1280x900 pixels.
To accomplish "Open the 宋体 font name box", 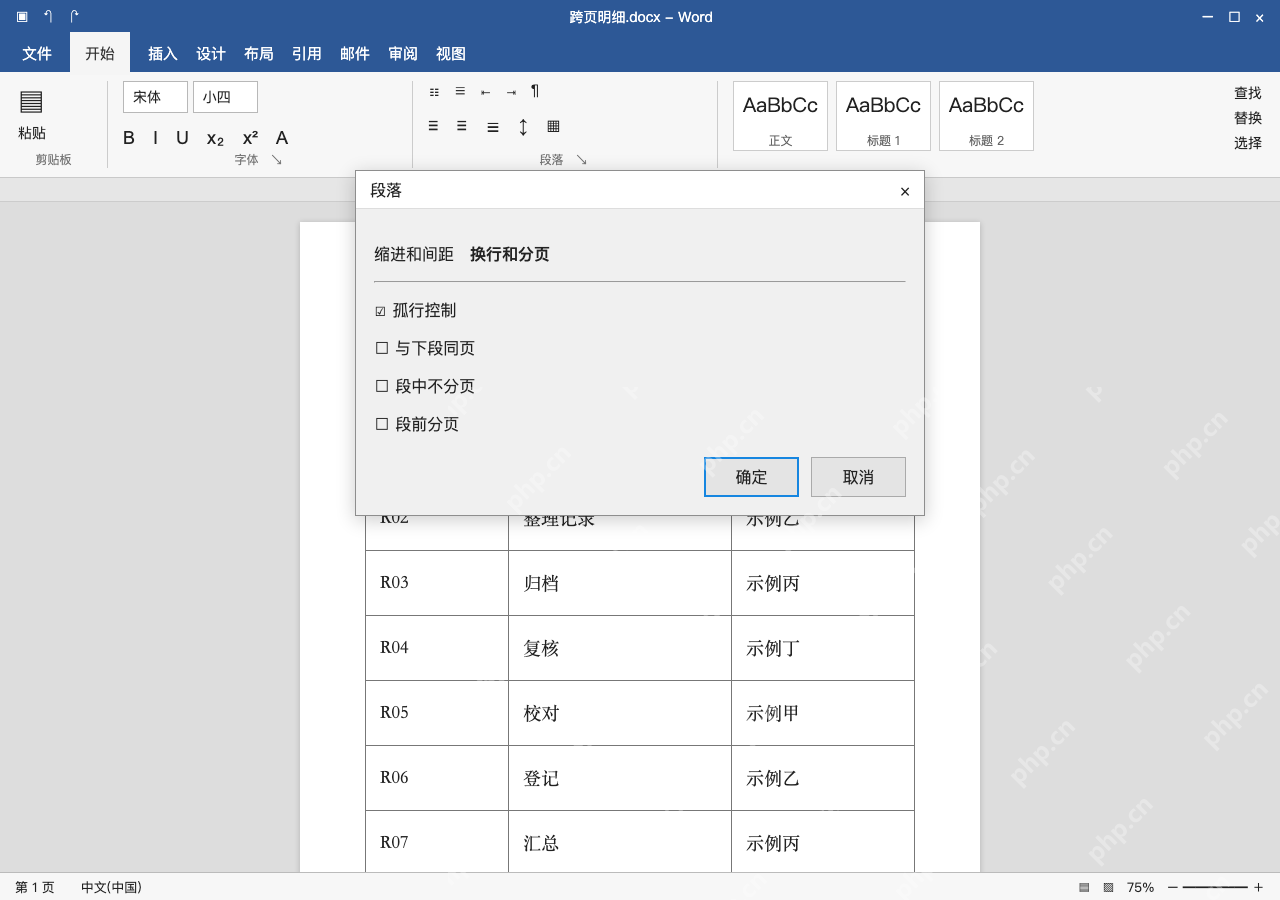I will click(155, 97).
